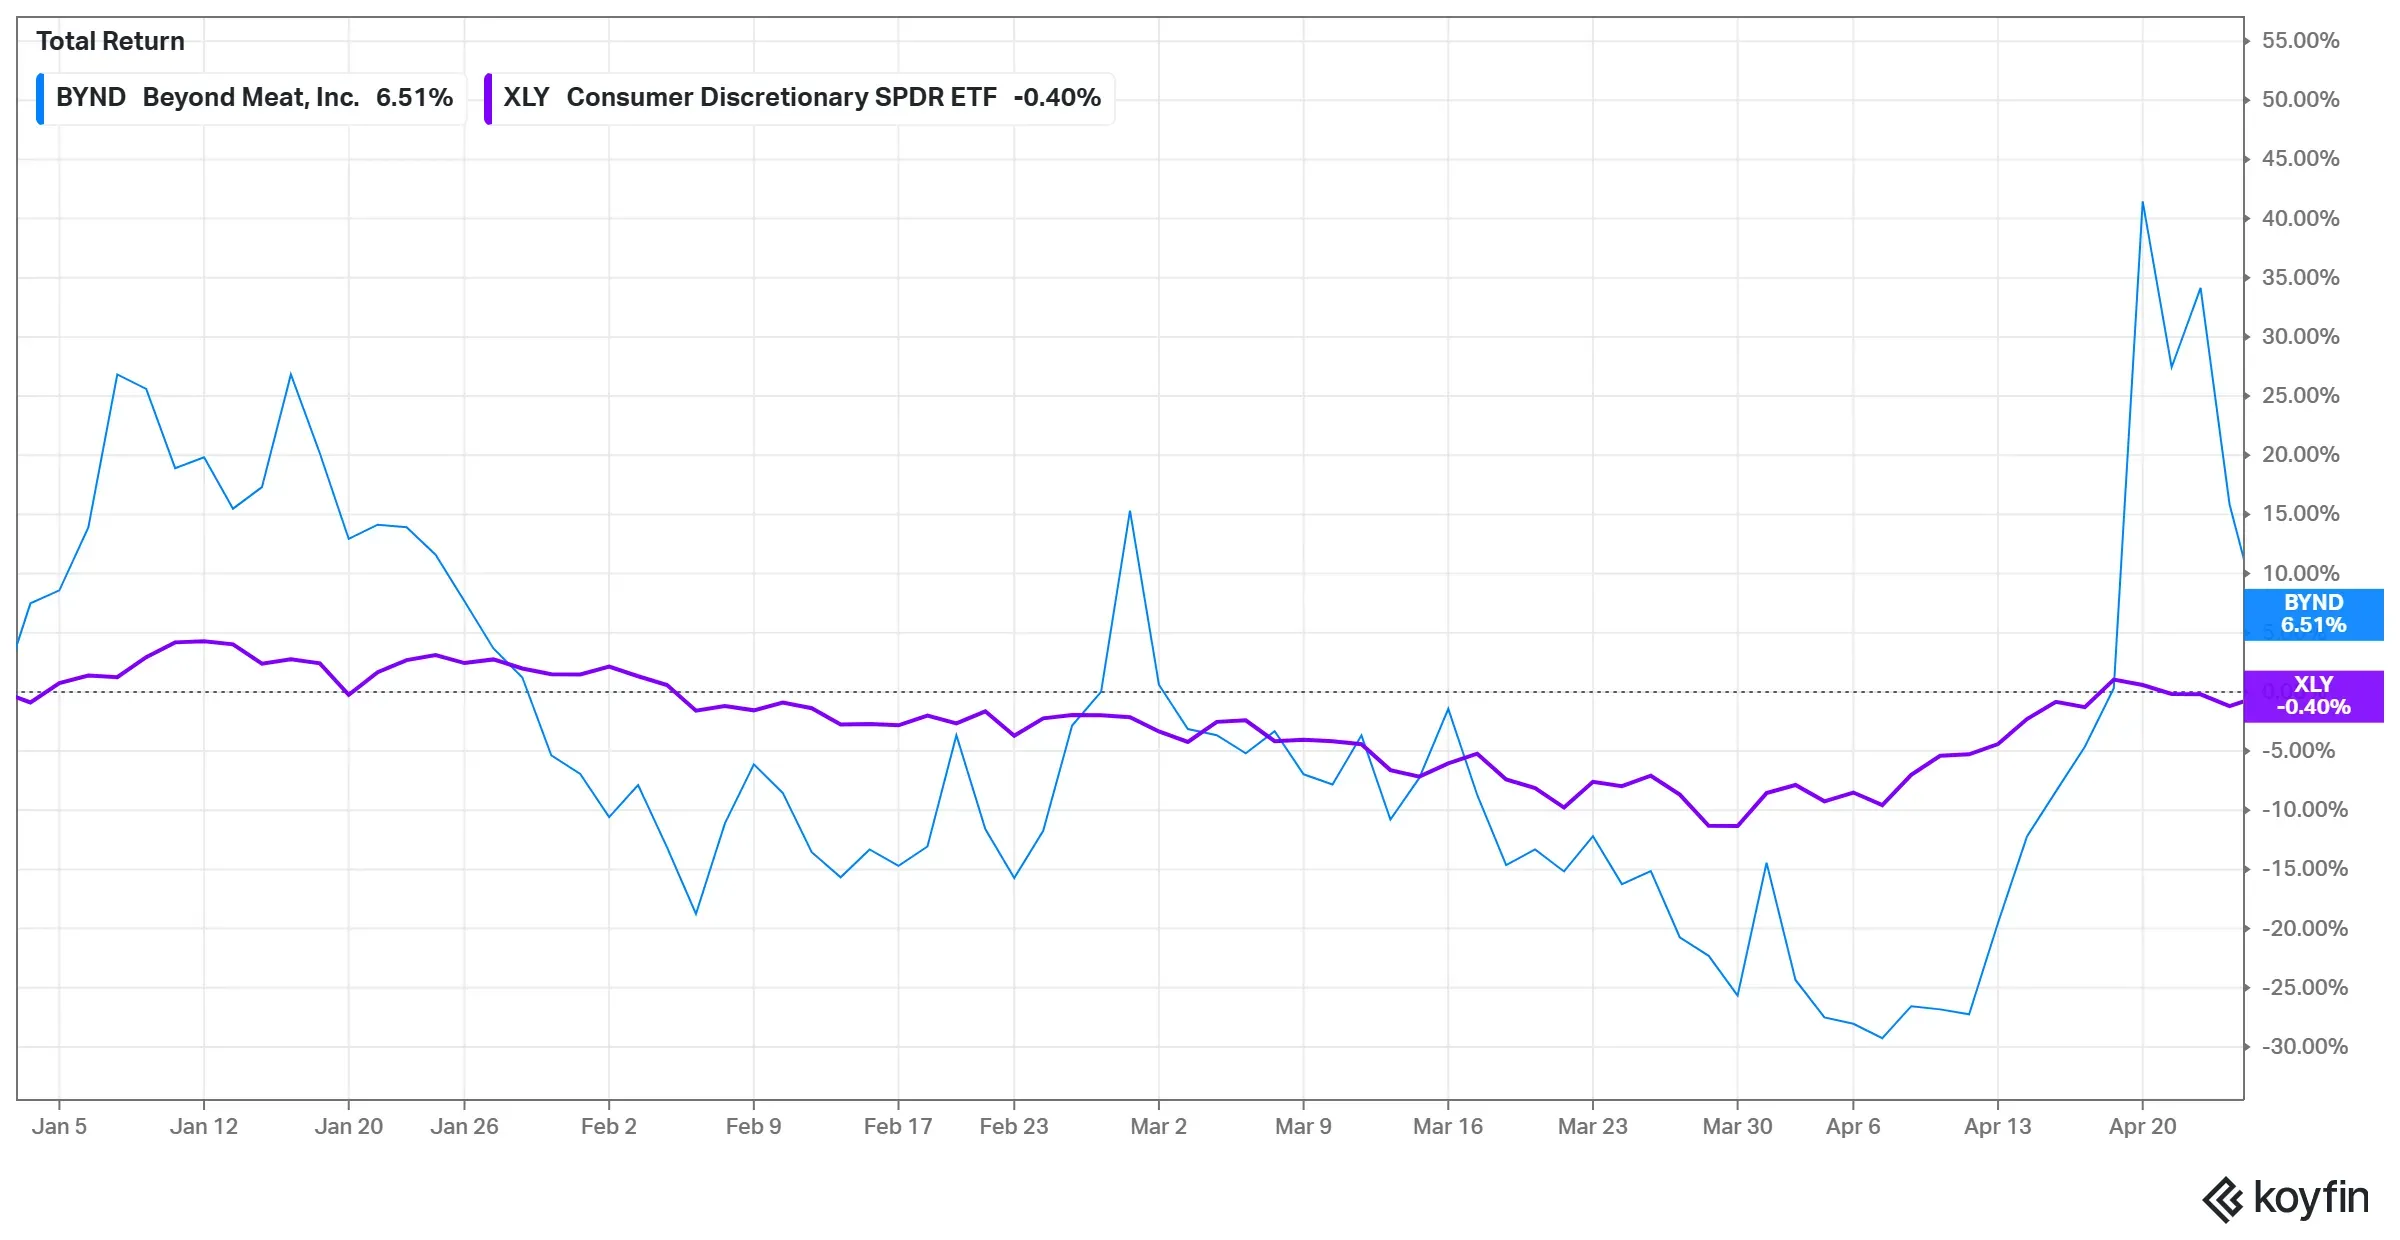Screen dimensions: 2400x1240
Task: Click the BYND peak above 40% near Apr 20
Action: click(x=2142, y=203)
